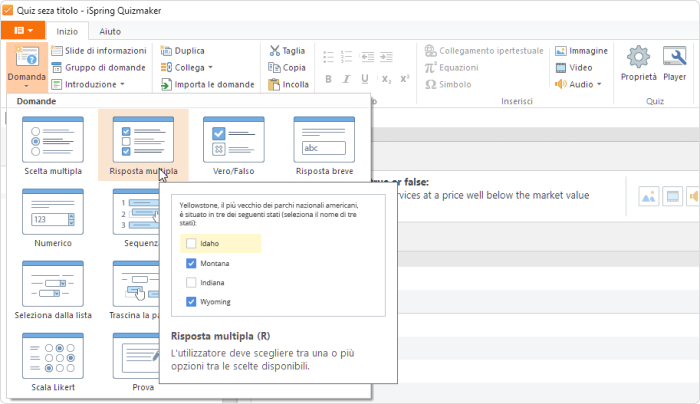700x404 pixels.
Task: Insert Equazioni formula
Action: tap(451, 67)
